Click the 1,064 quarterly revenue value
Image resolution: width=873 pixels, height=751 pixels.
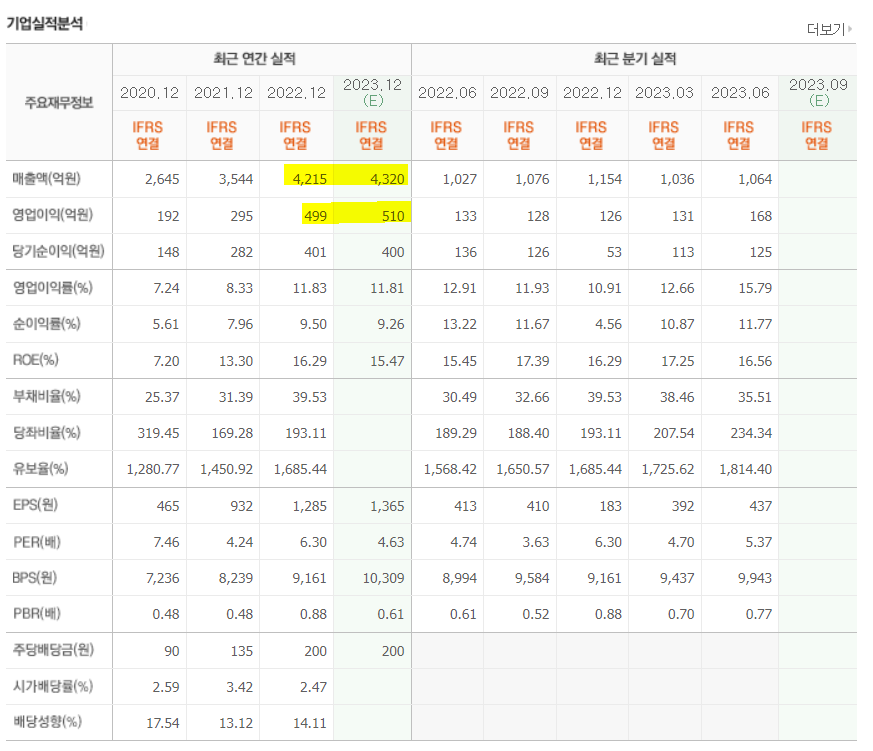click(x=754, y=179)
